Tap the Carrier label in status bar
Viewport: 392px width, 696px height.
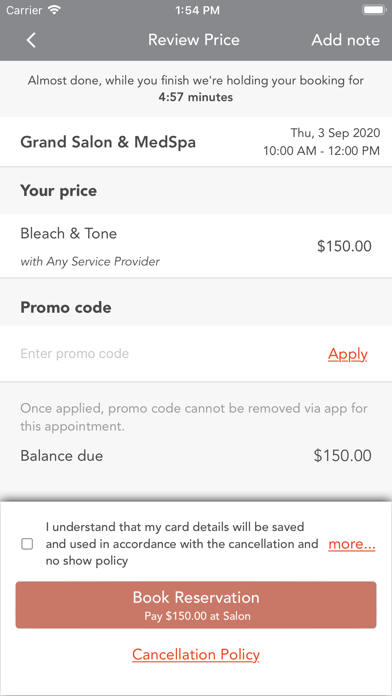25,10
